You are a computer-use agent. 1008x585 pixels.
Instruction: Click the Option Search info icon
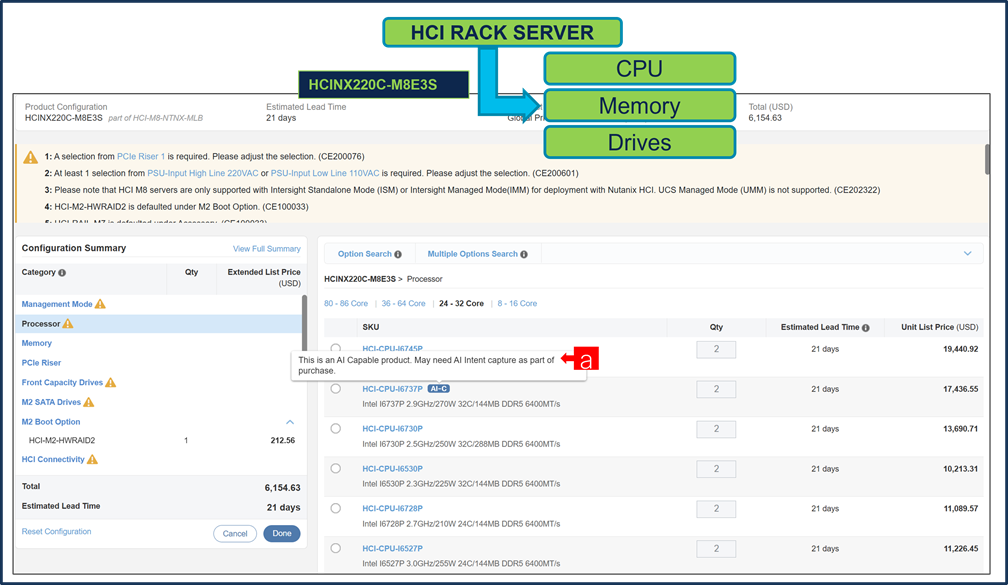pyautogui.click(x=398, y=255)
